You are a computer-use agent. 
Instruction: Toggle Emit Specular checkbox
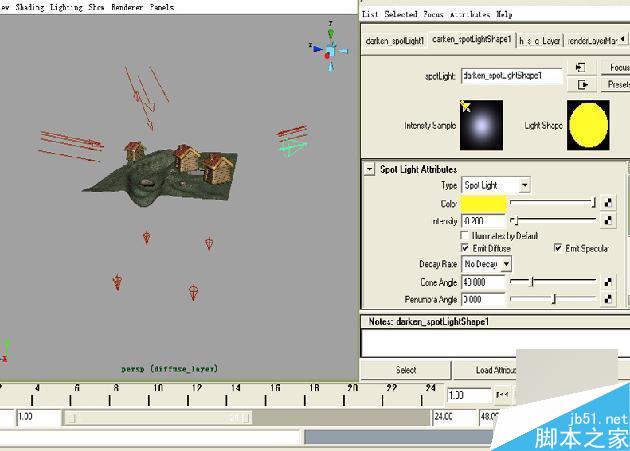click(558, 248)
